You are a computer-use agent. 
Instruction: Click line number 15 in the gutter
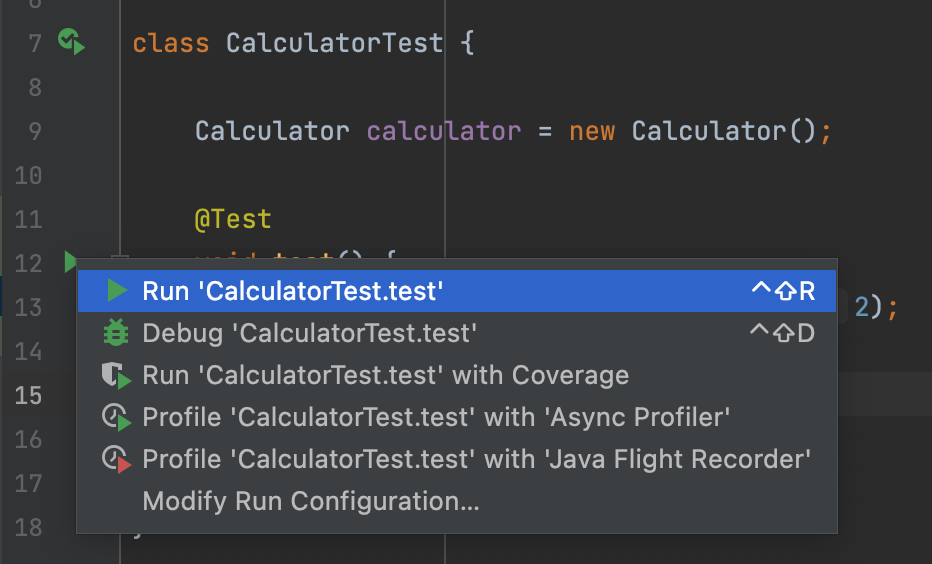tap(30, 395)
